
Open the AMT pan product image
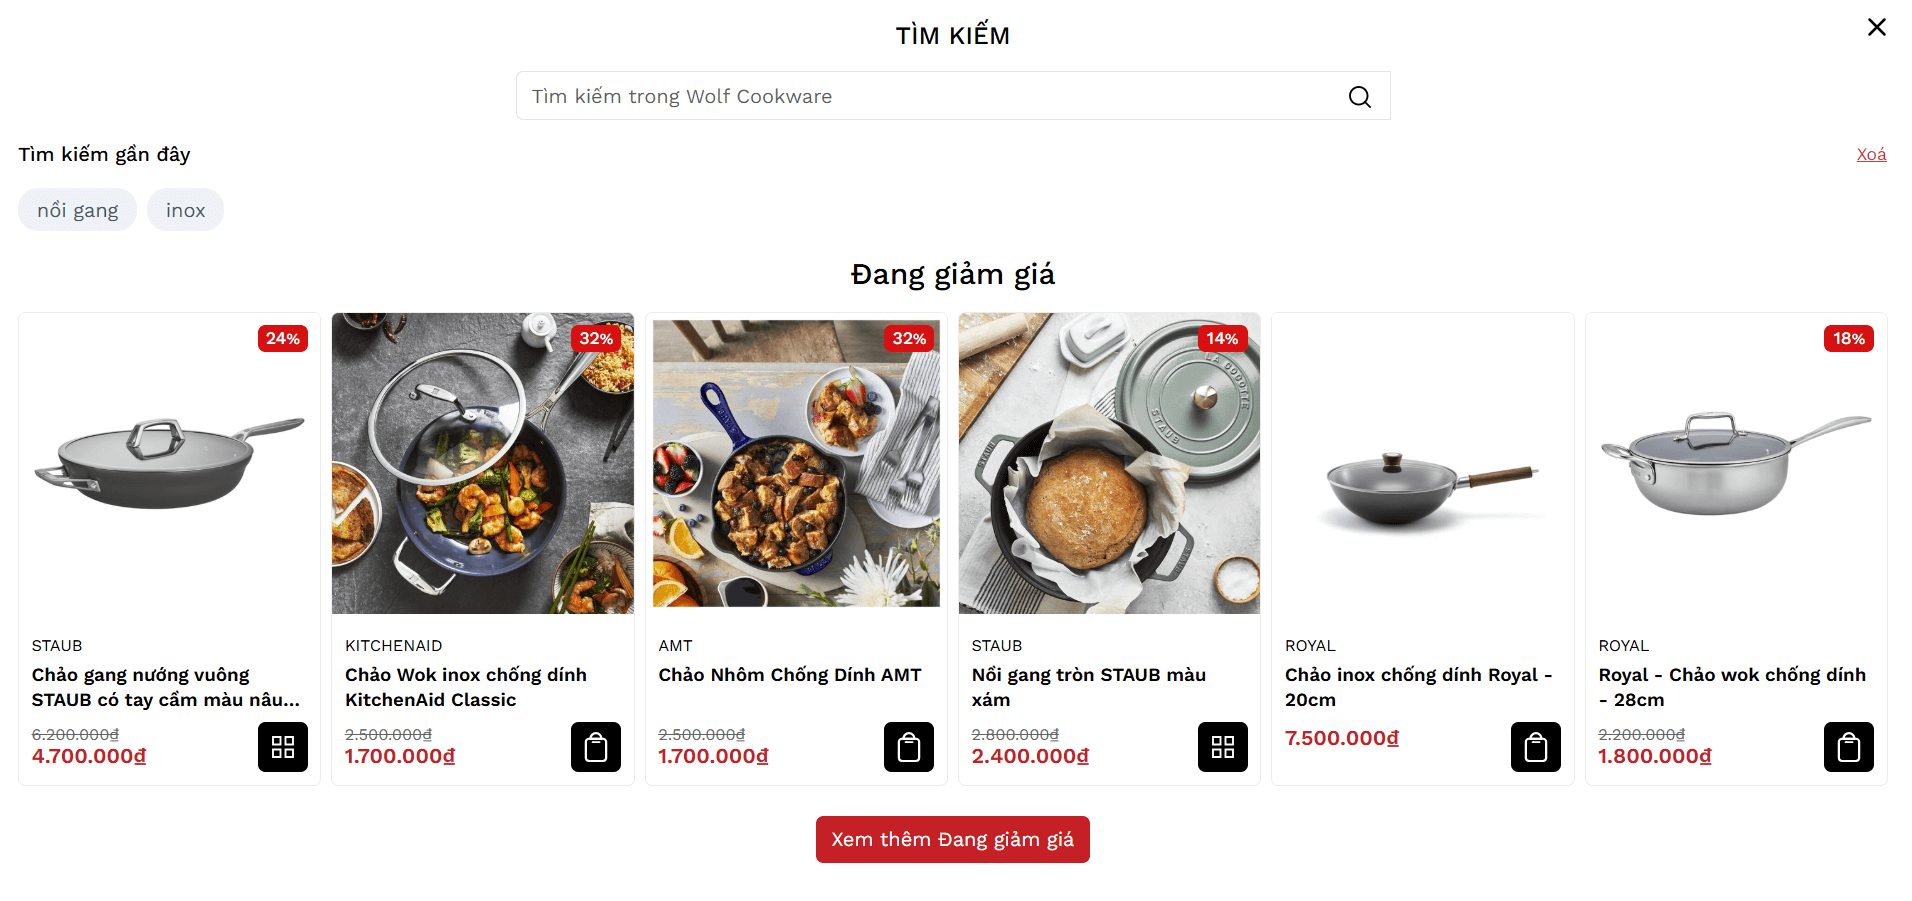(796, 463)
